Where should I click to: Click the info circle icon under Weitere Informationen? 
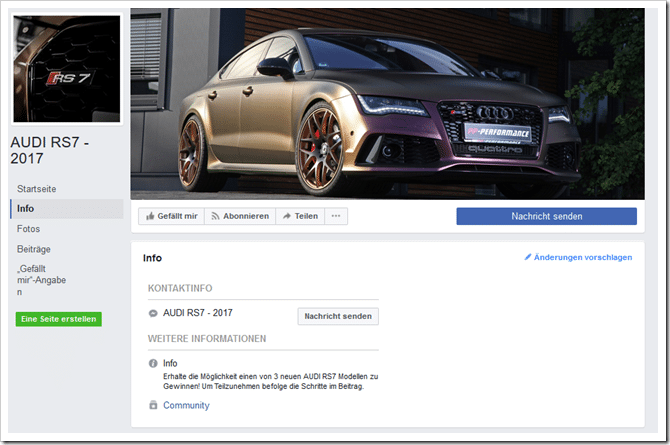click(x=153, y=363)
